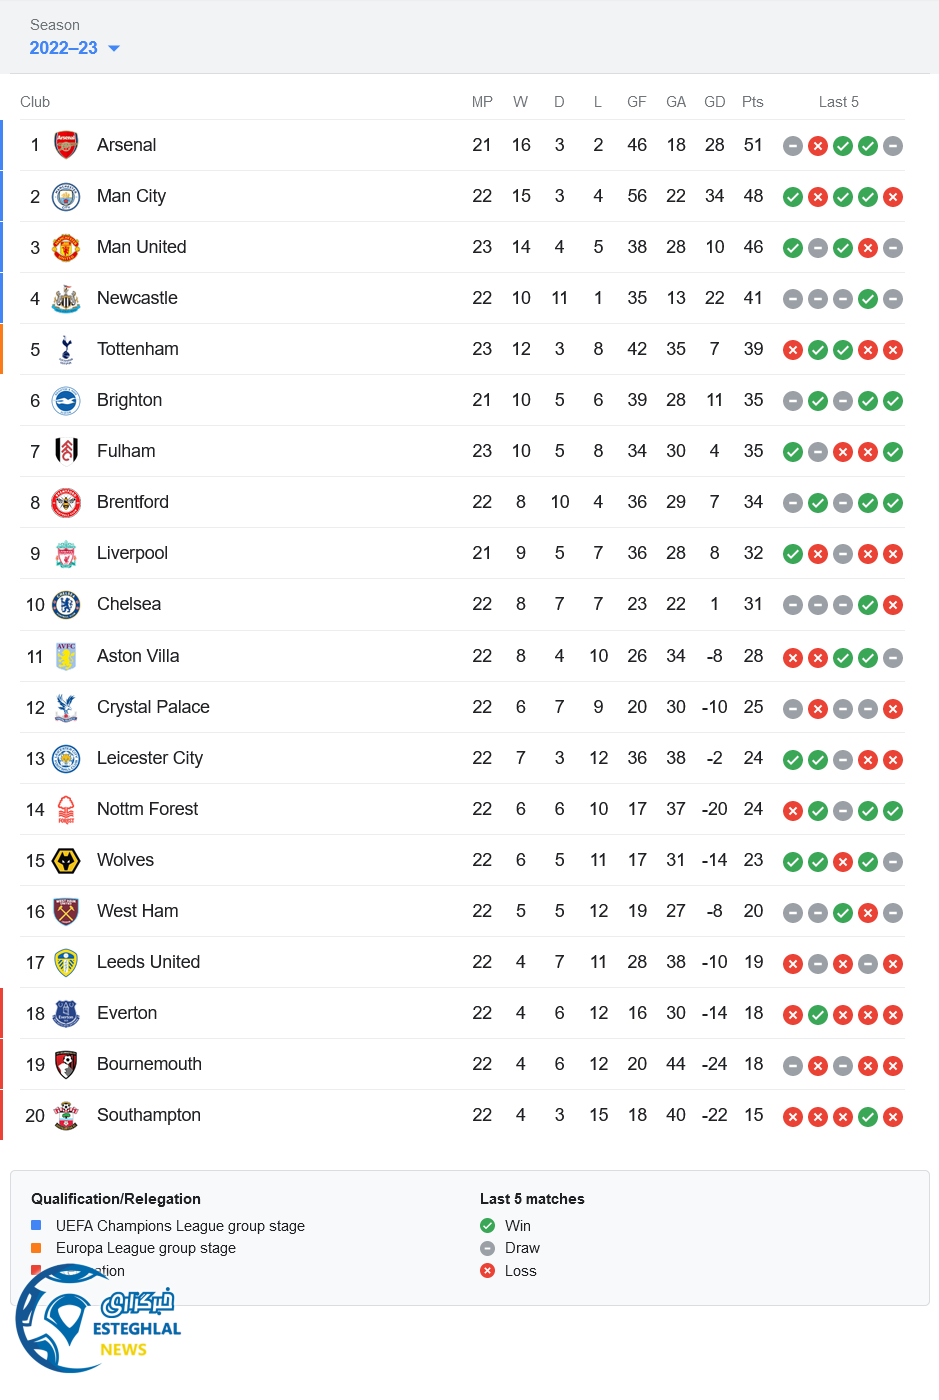
Task: Click the Man City club crest
Action: tap(66, 196)
